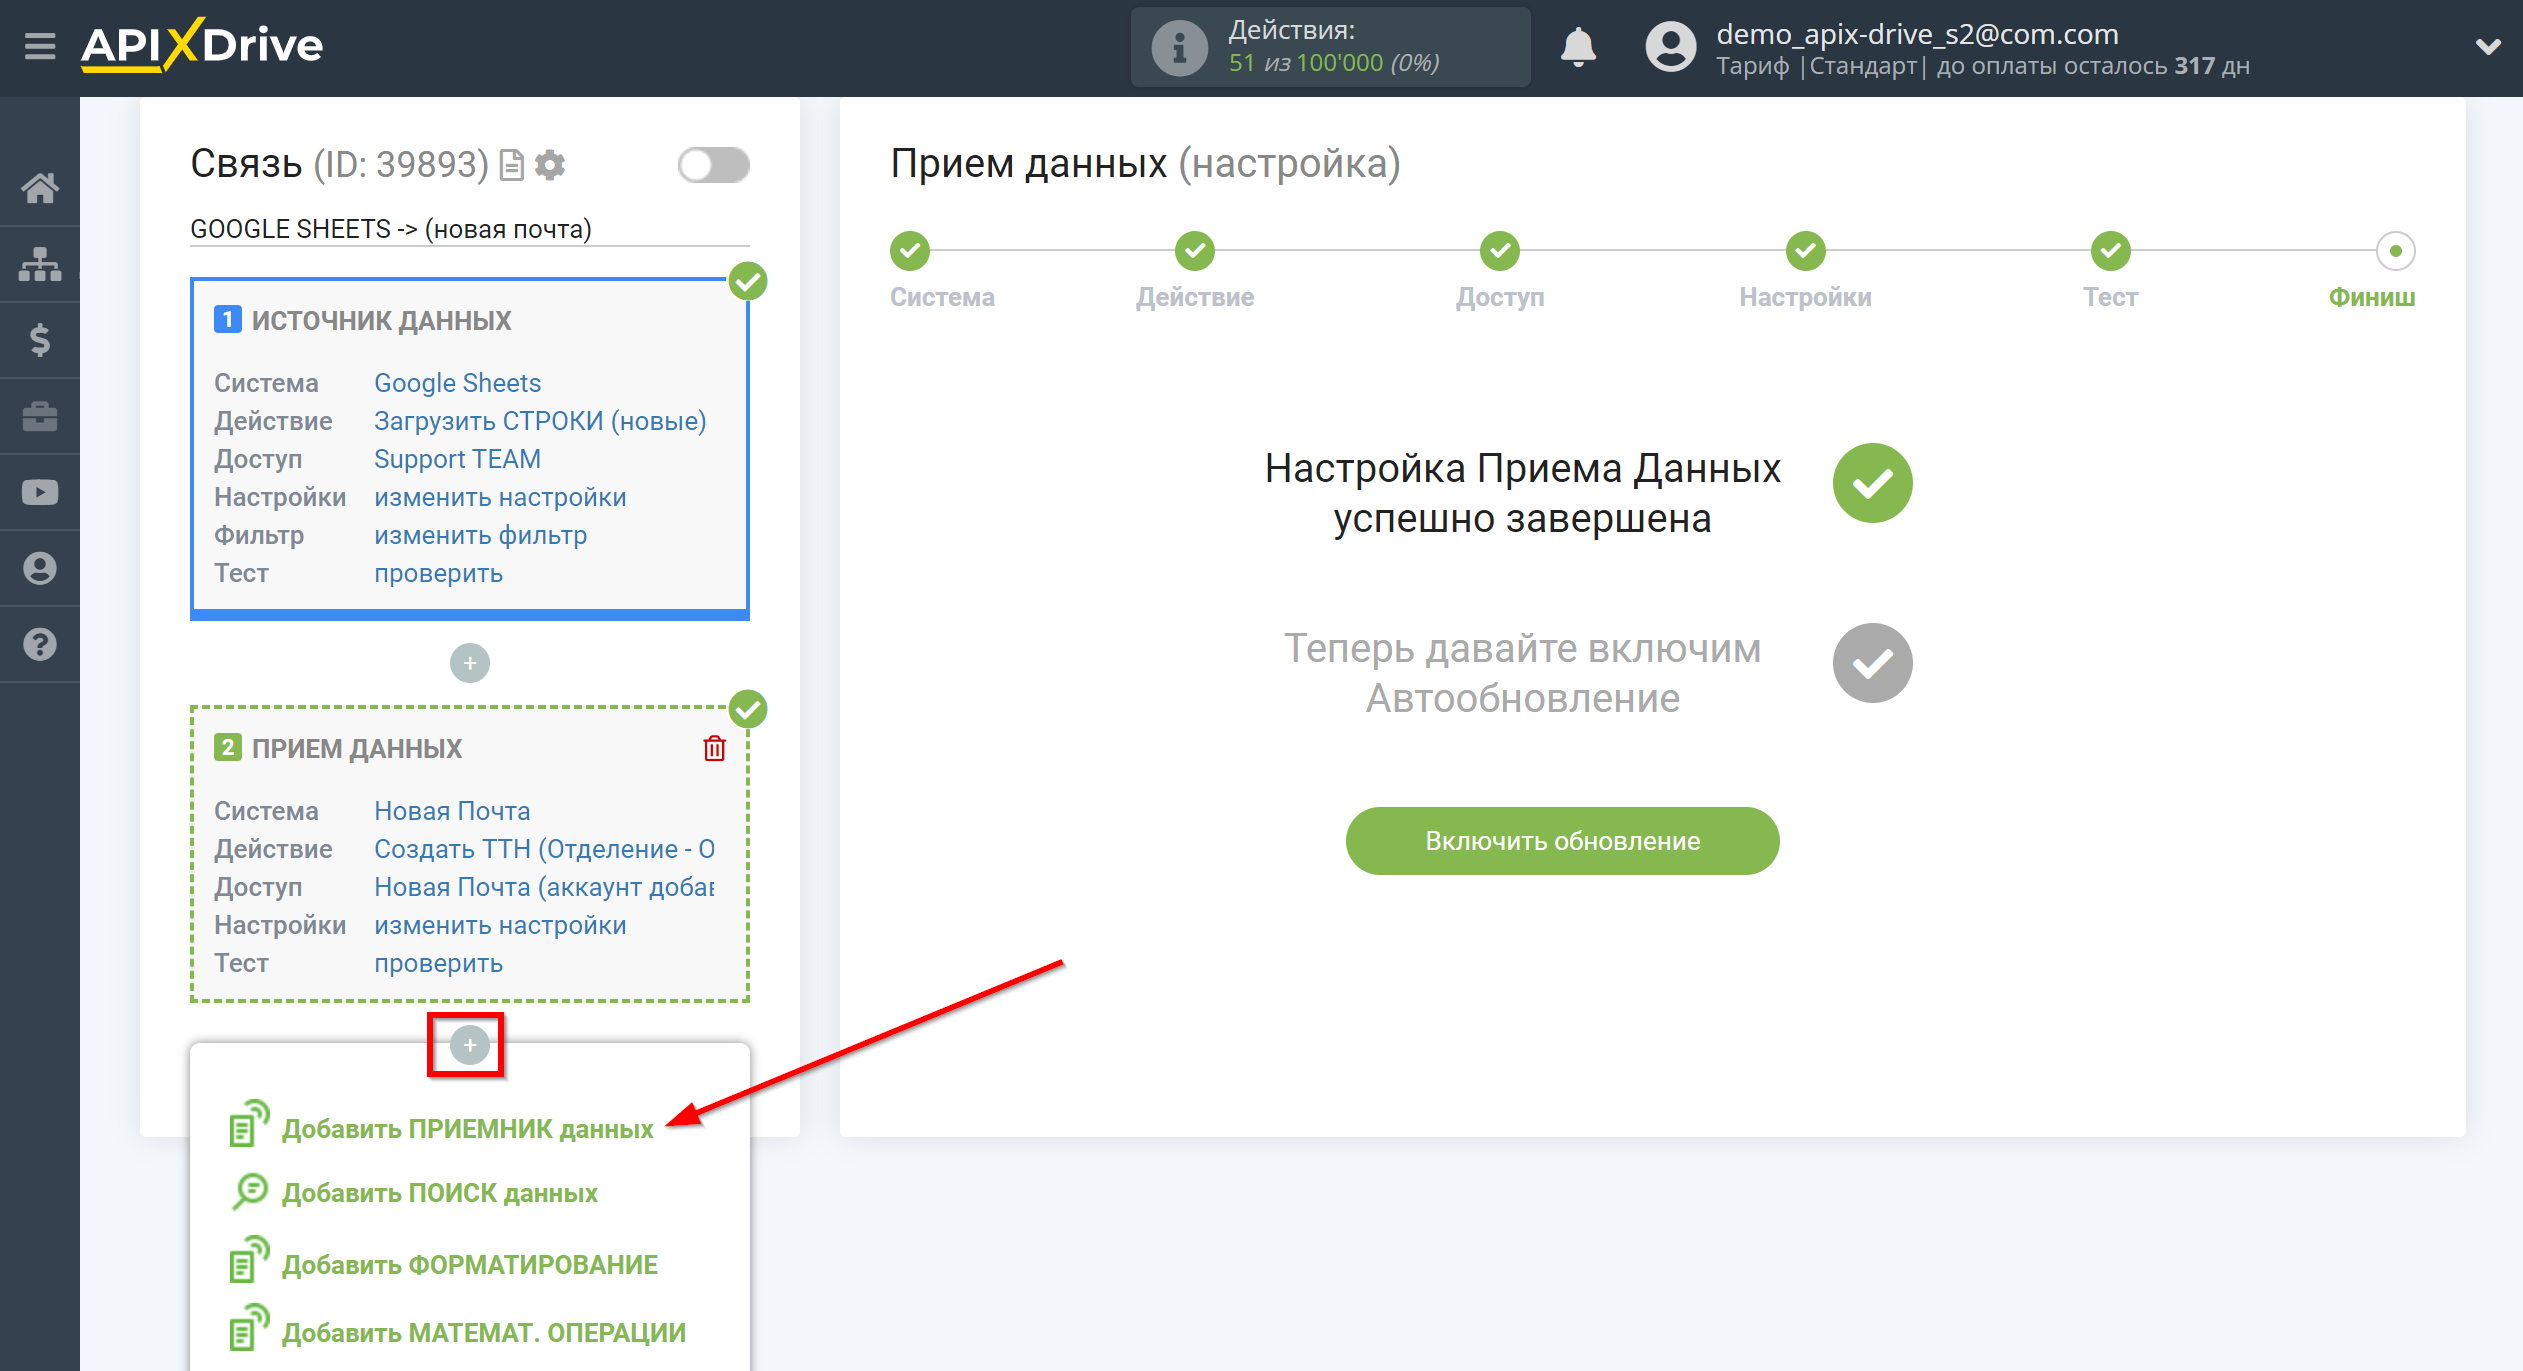
Task: Click the green check badge on receiver block
Action: point(748,710)
